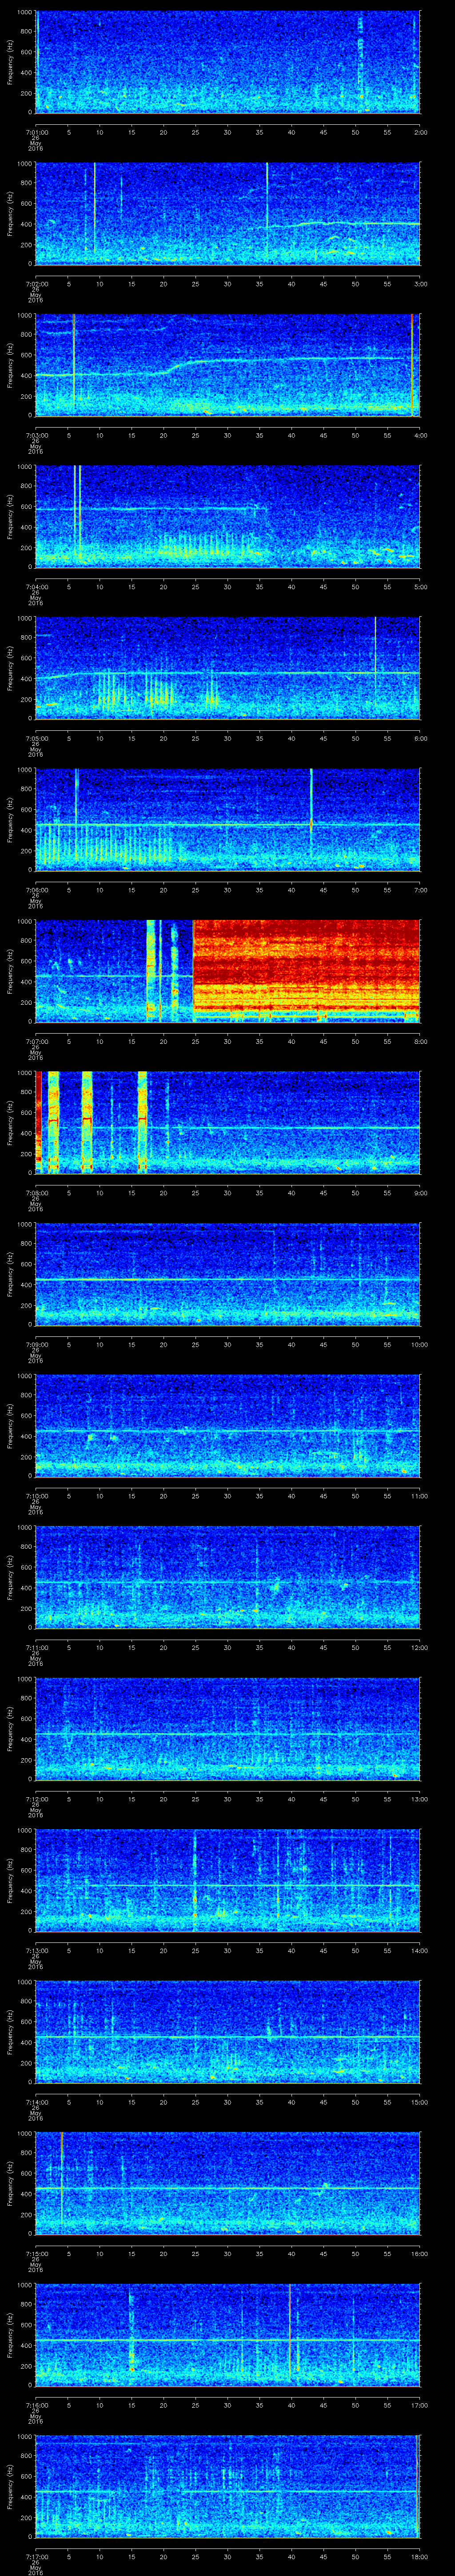Open the spectrogram panel starting at 7:08:00
The height and width of the screenshot is (2576, 455).
[227, 1123]
